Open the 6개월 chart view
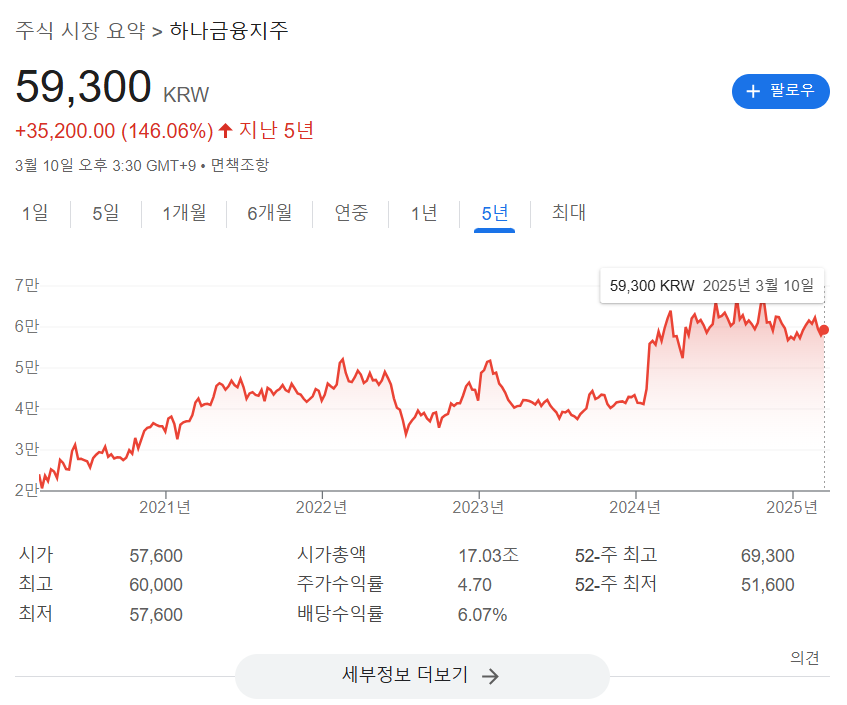Screen dimensions: 847x705 click(x=269, y=213)
